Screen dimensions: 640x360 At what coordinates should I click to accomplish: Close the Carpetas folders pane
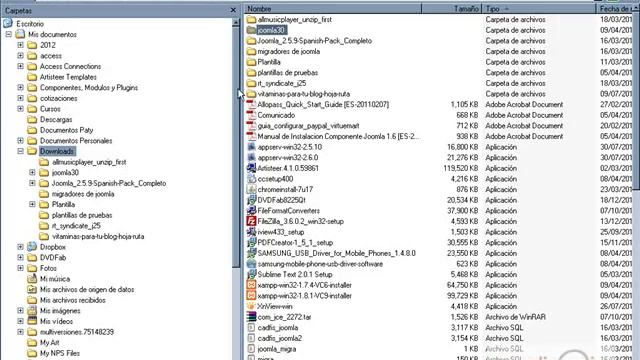[x=233, y=10]
